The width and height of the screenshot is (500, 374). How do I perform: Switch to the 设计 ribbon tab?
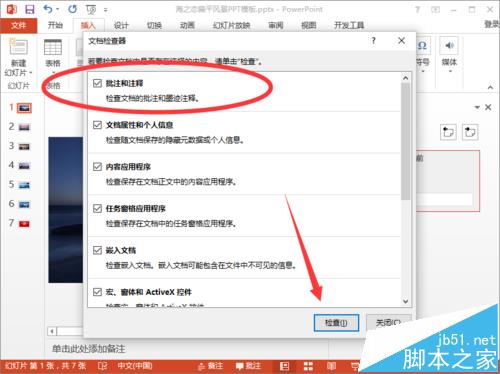[121, 25]
